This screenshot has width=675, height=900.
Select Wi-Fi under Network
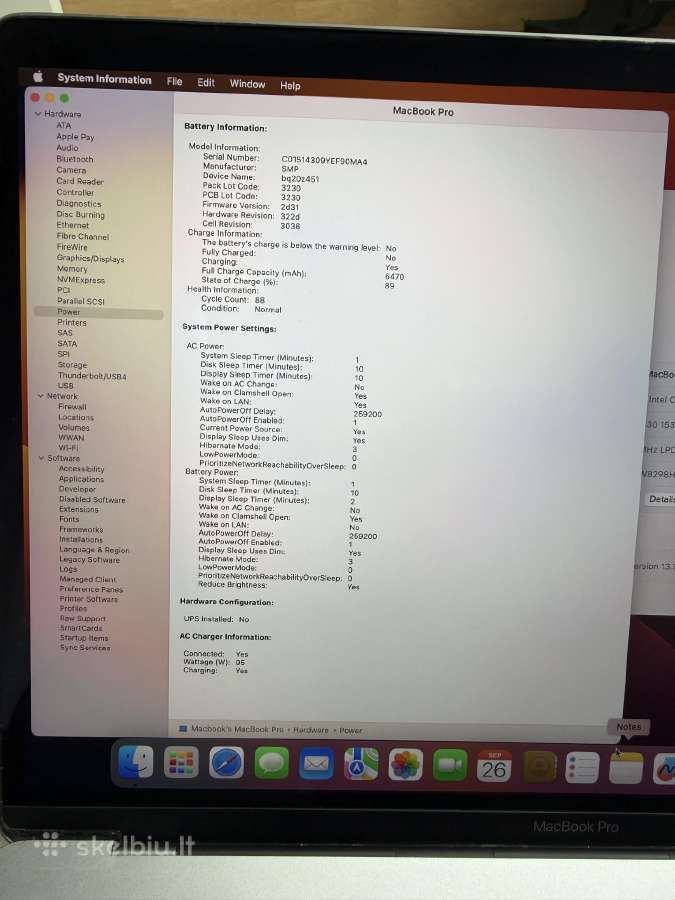[x=68, y=448]
